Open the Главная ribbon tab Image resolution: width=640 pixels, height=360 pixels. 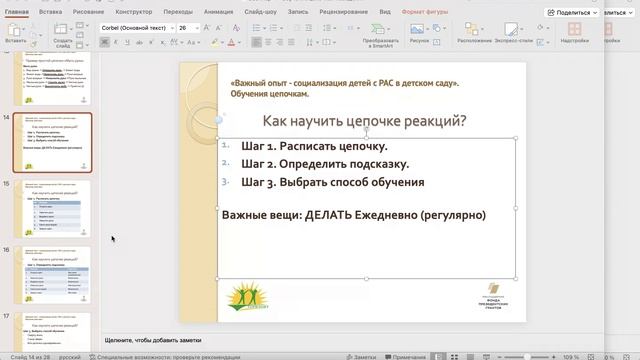tap(17, 12)
